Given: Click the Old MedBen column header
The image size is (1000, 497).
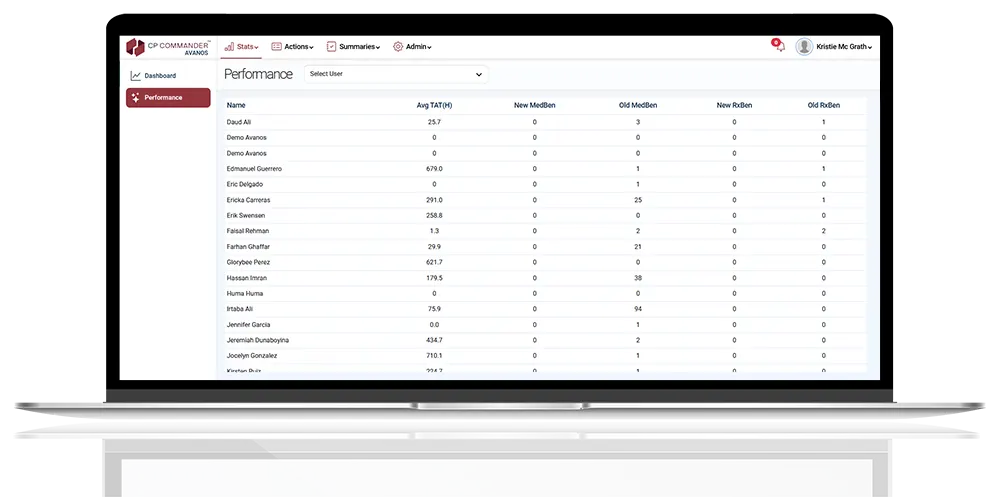Looking at the screenshot, I should [638, 105].
